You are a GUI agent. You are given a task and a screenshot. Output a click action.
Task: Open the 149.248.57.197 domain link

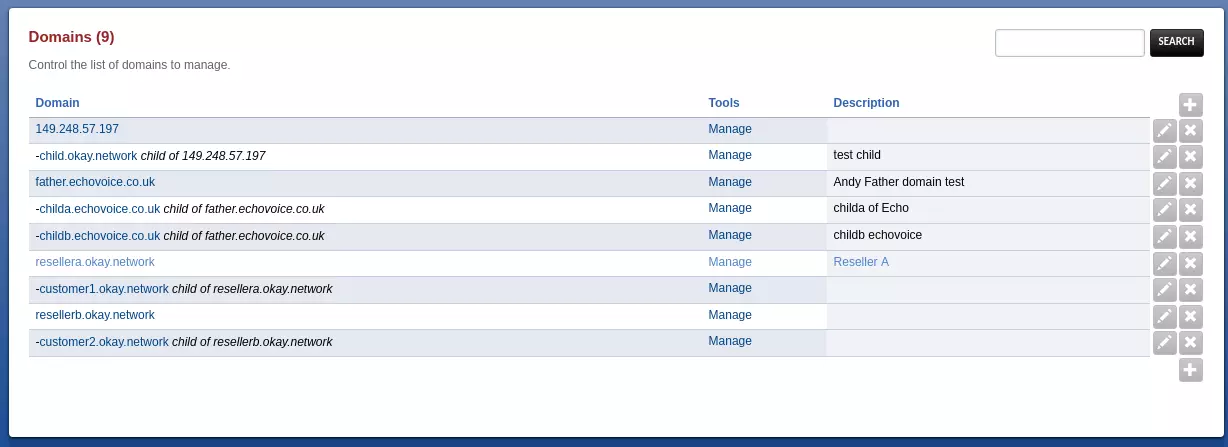(x=77, y=129)
